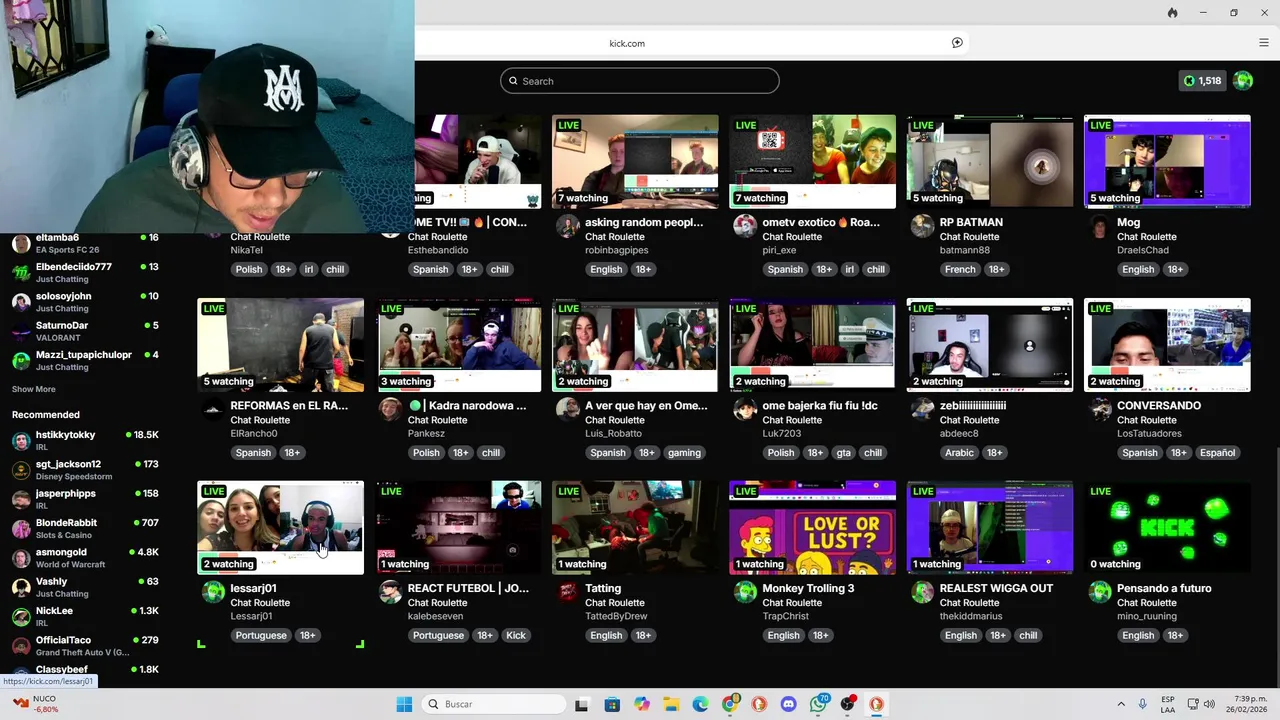Open the Windows Start menu
This screenshot has width=1280, height=720.
(x=404, y=704)
